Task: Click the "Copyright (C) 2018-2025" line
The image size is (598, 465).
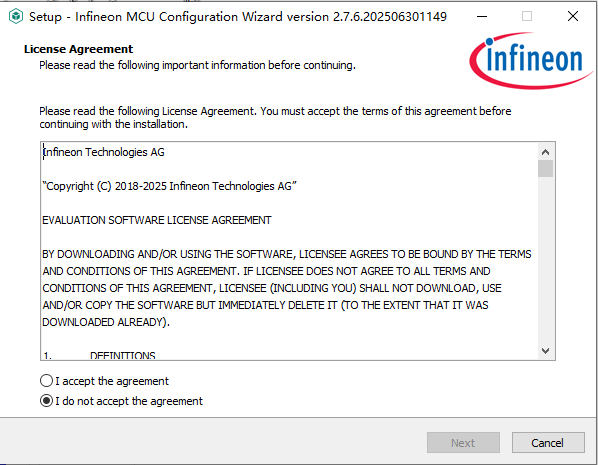Action: click(x=169, y=186)
